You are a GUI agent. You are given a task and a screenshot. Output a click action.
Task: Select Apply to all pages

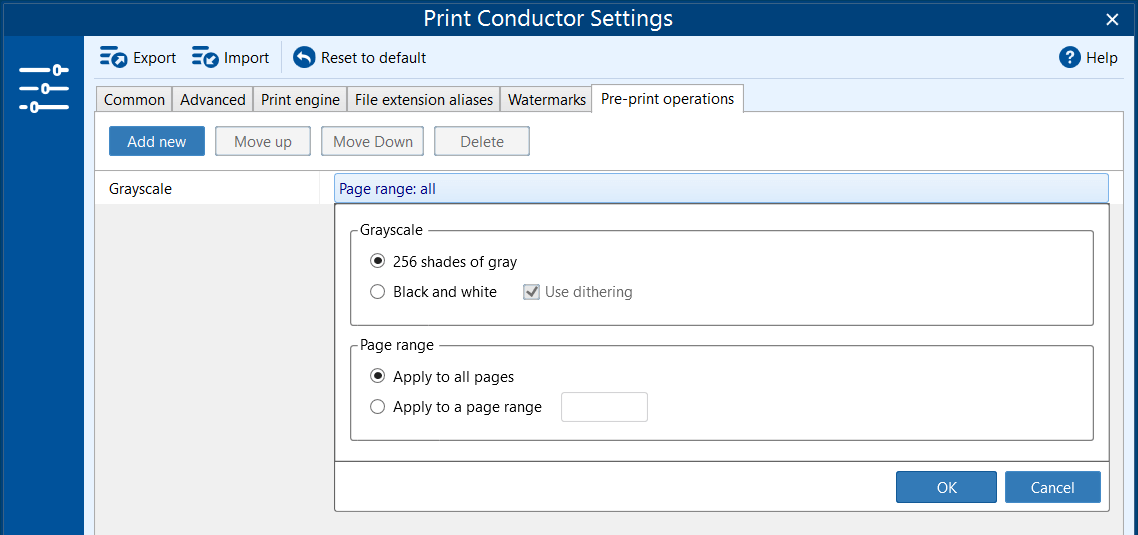coord(377,377)
